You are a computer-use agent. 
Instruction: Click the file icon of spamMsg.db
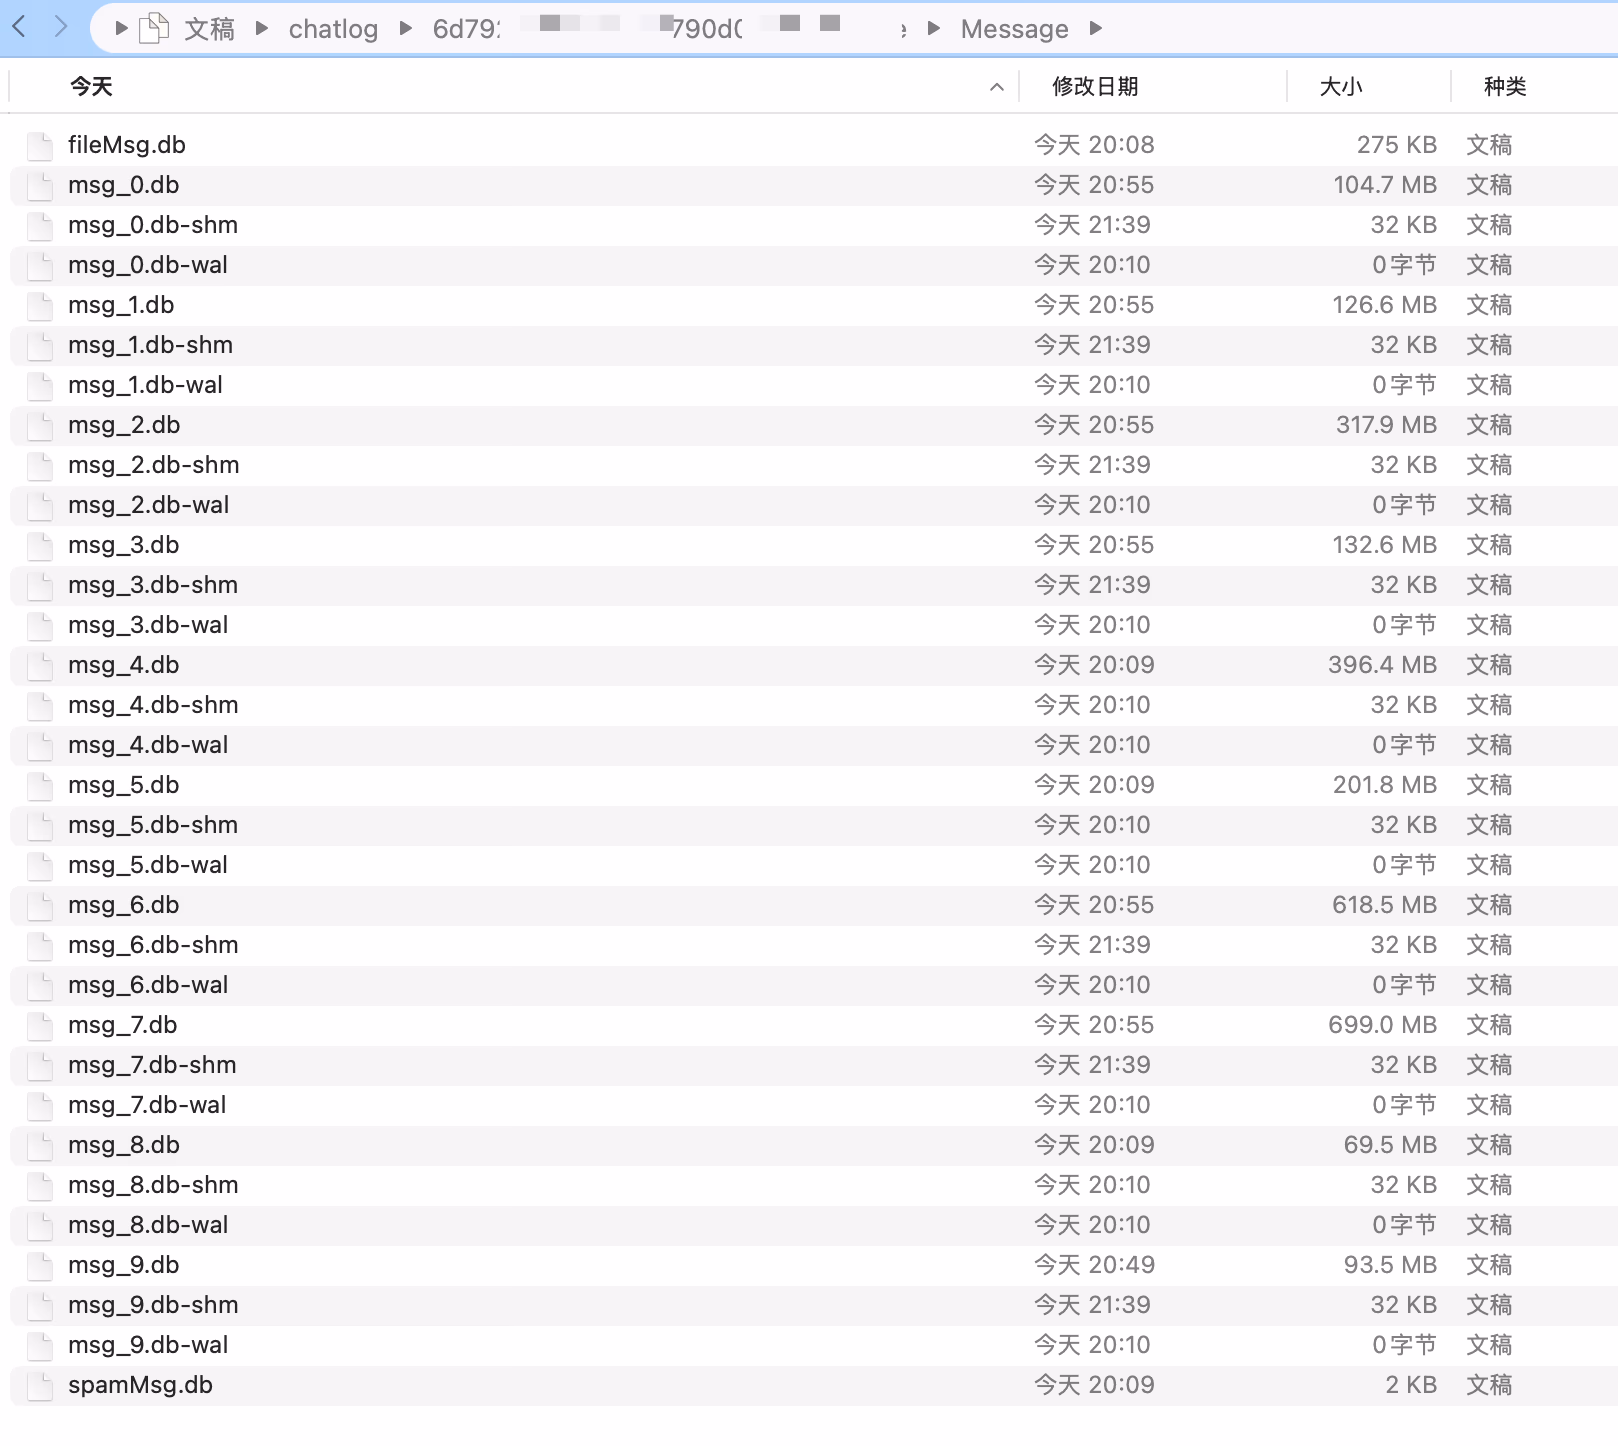[40, 1385]
